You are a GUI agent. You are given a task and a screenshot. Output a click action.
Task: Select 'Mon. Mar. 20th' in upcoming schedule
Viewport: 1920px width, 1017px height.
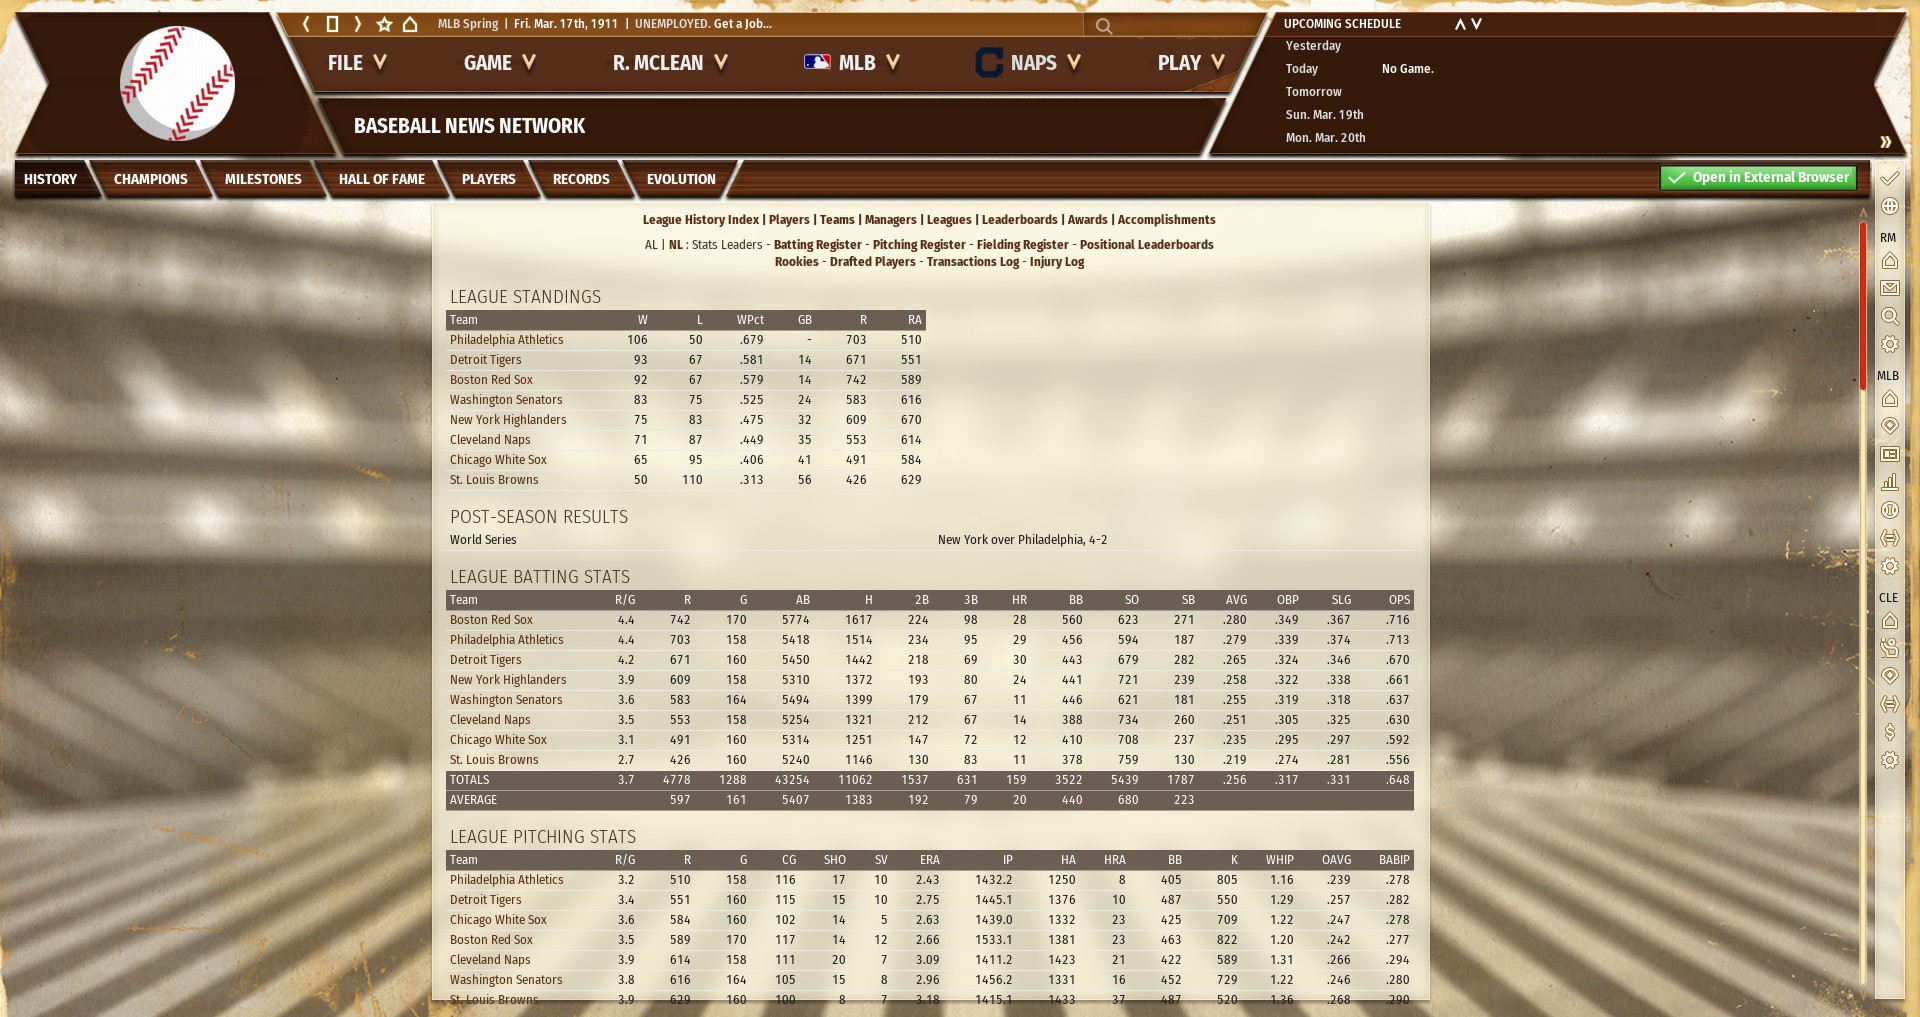(x=1325, y=138)
